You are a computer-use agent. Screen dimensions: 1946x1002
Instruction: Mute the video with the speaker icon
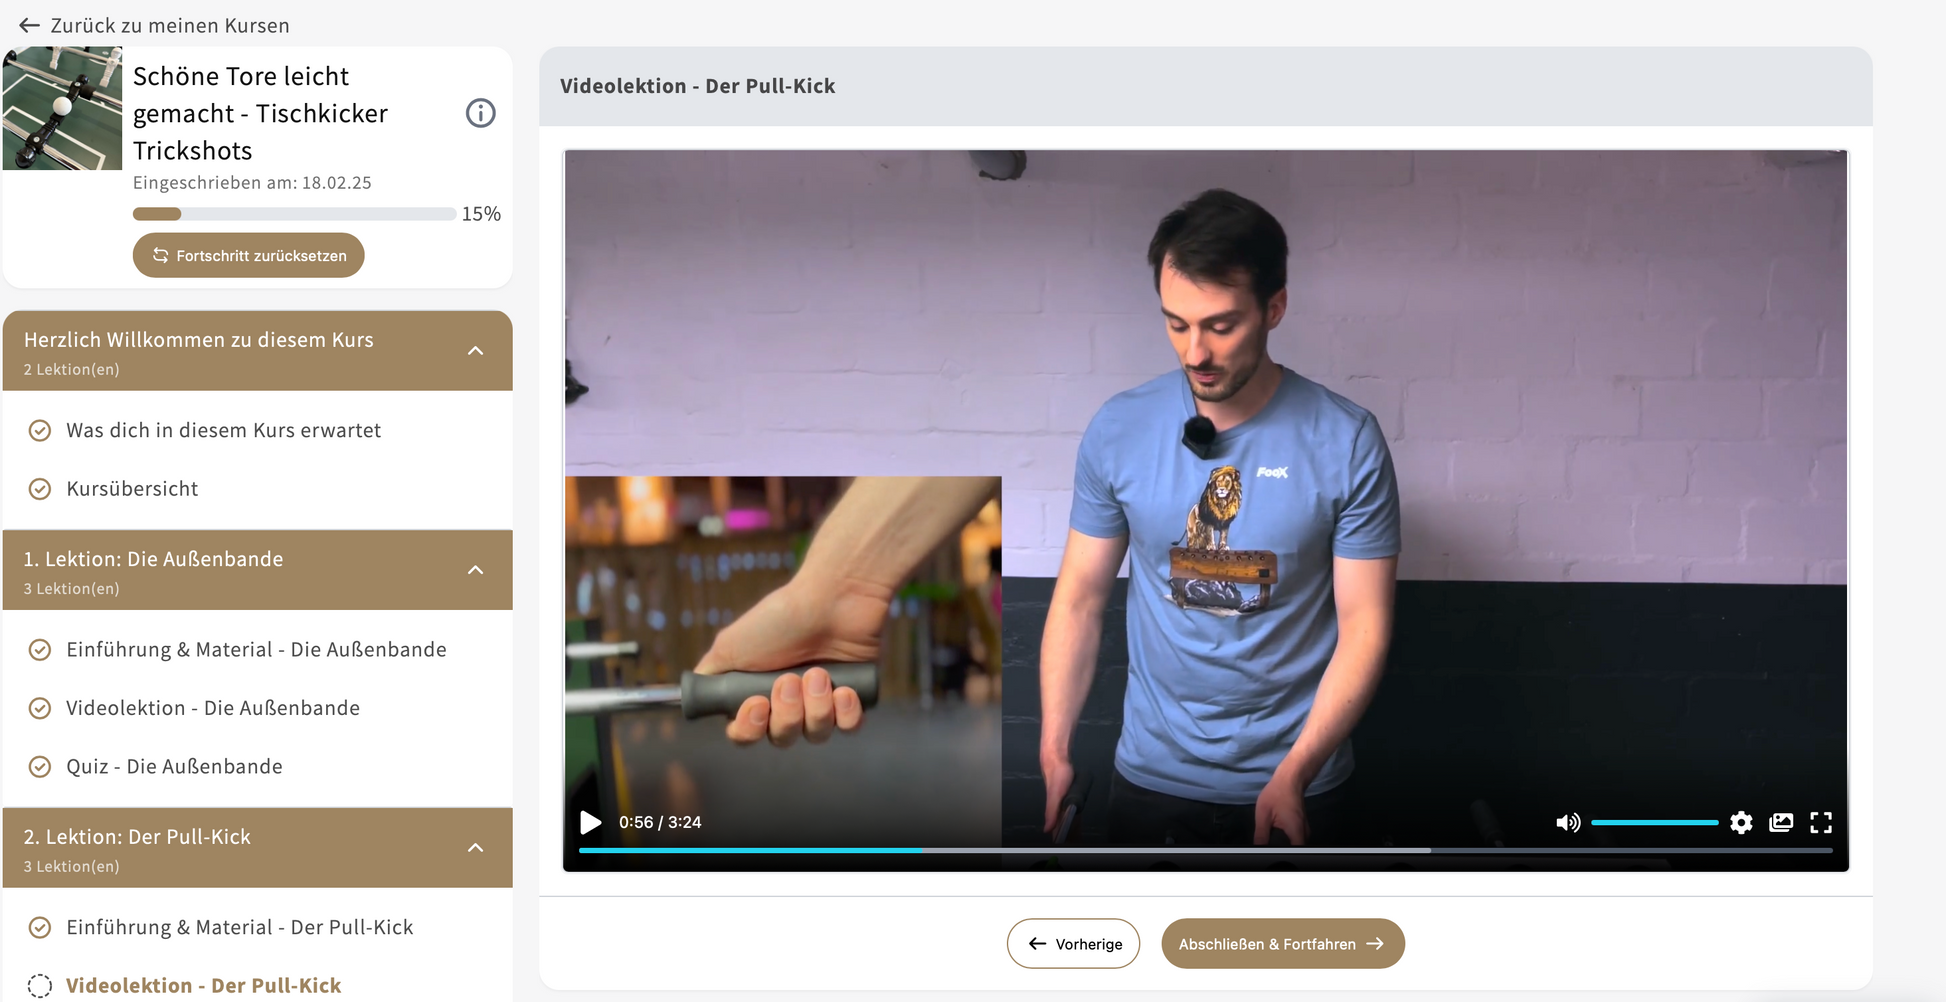point(1568,822)
